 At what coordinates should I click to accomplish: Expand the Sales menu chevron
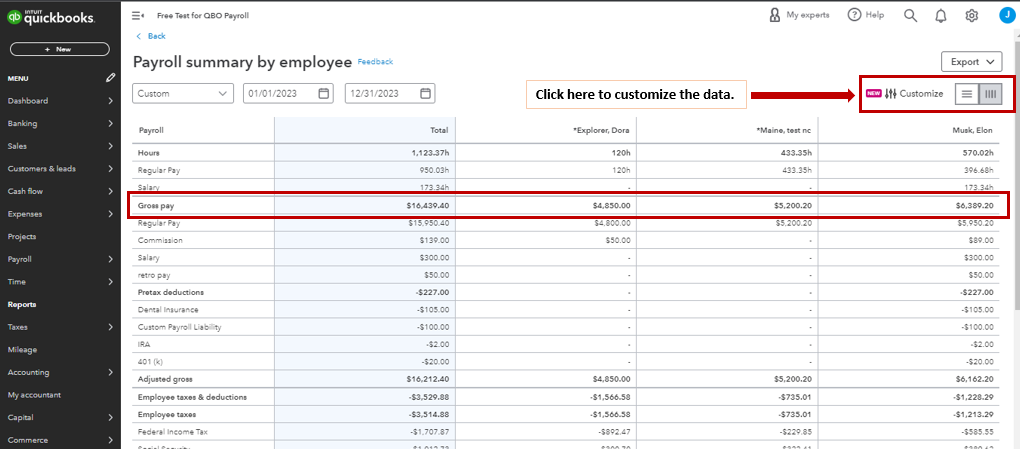[x=111, y=146]
